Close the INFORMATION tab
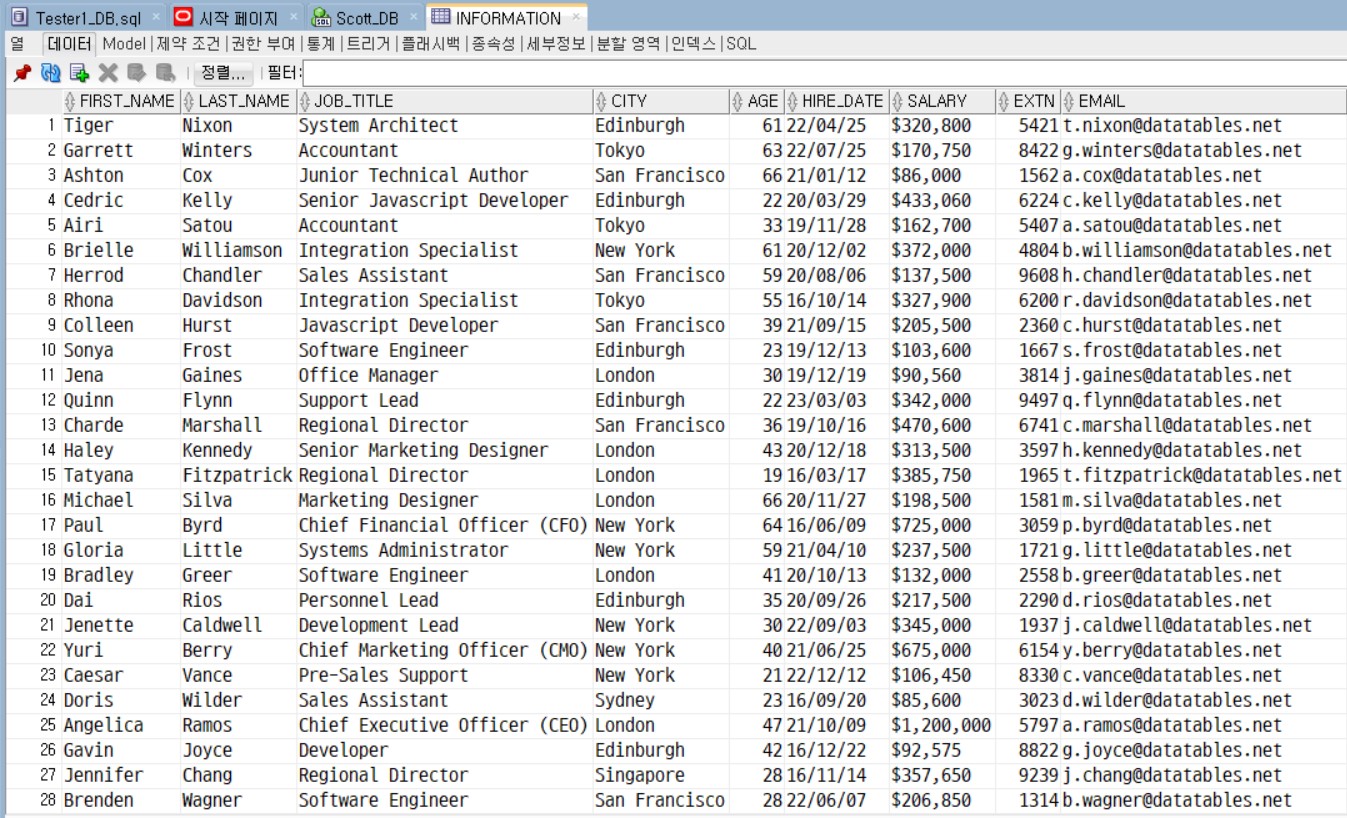Viewport: 1347px width, 818px height. click(575, 18)
